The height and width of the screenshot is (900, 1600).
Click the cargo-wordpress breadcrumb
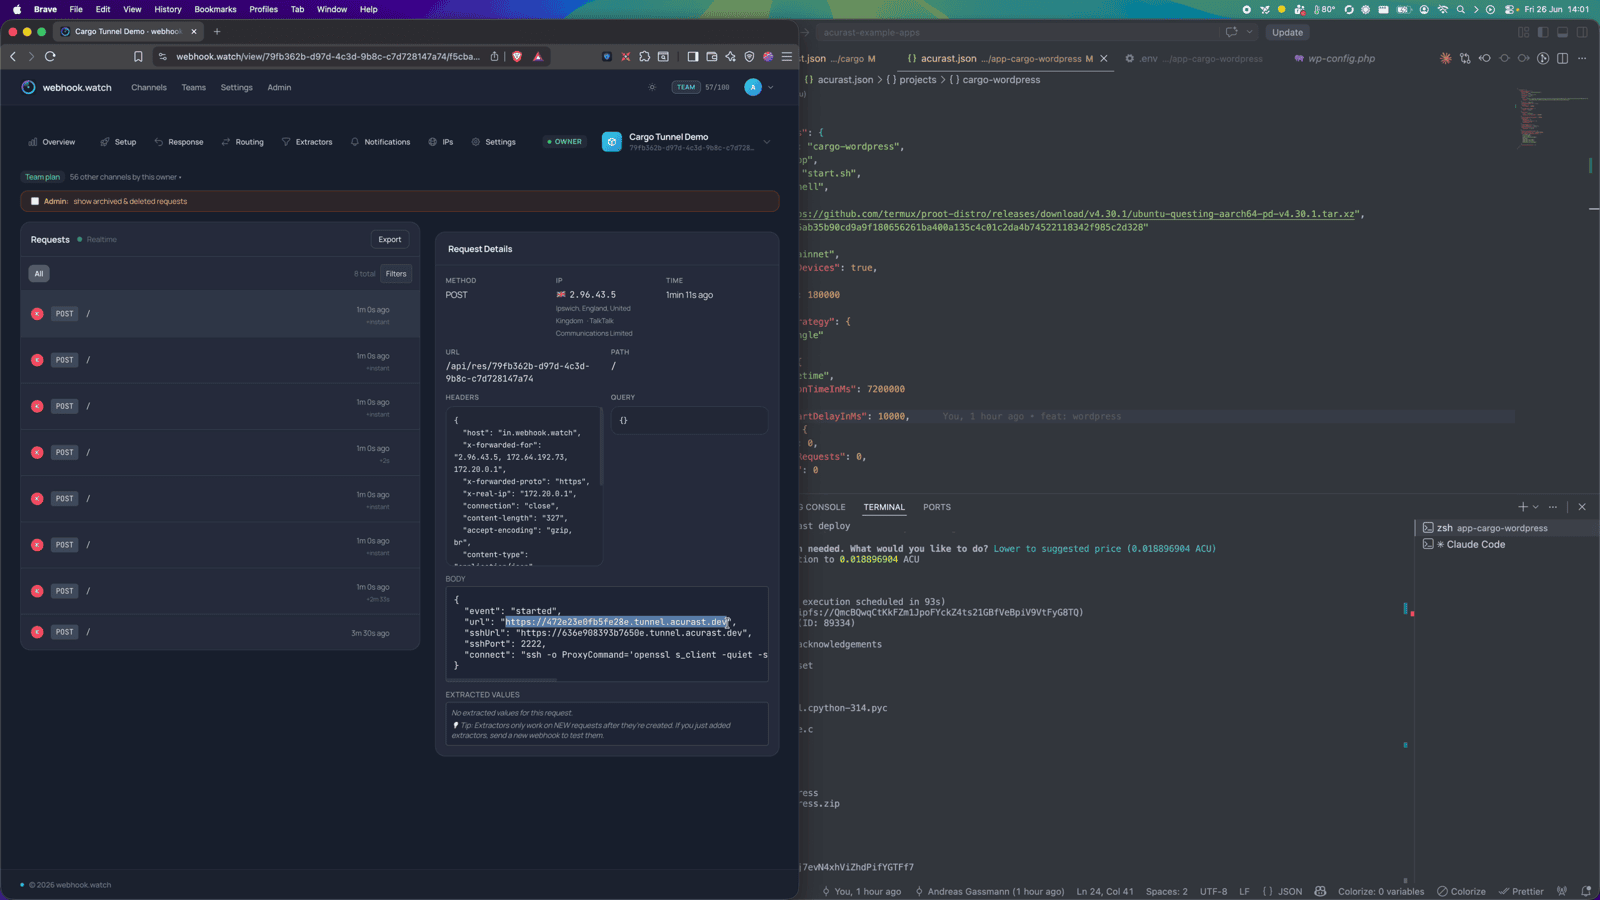pos(994,80)
